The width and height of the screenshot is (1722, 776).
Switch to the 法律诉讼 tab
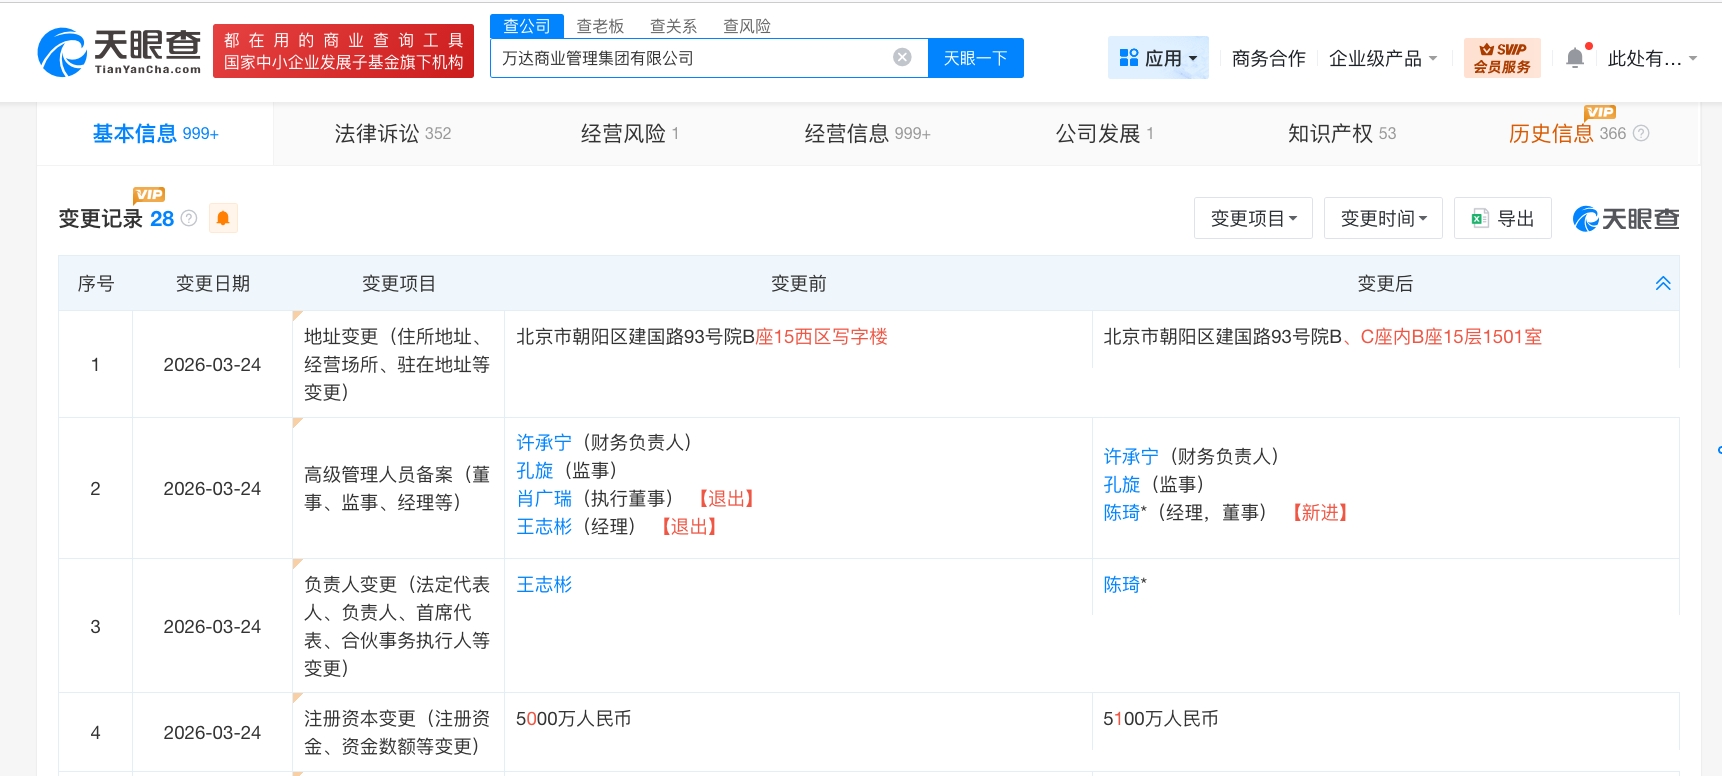click(x=392, y=133)
